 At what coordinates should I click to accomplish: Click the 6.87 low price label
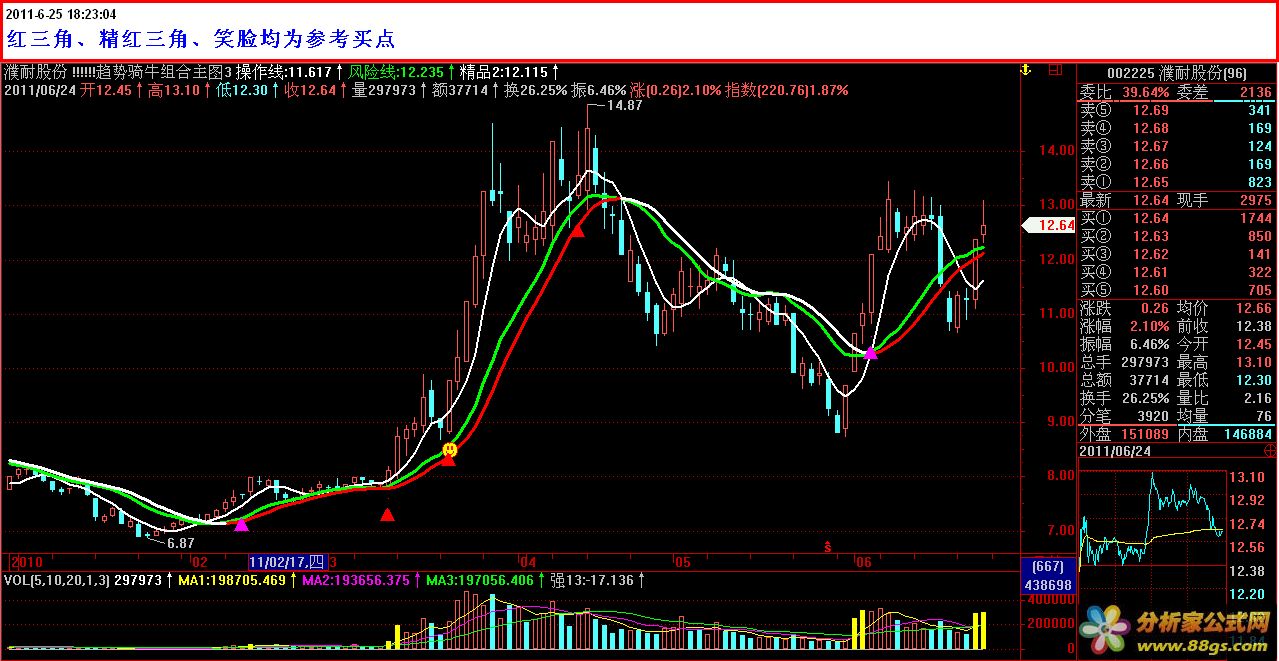[x=180, y=542]
